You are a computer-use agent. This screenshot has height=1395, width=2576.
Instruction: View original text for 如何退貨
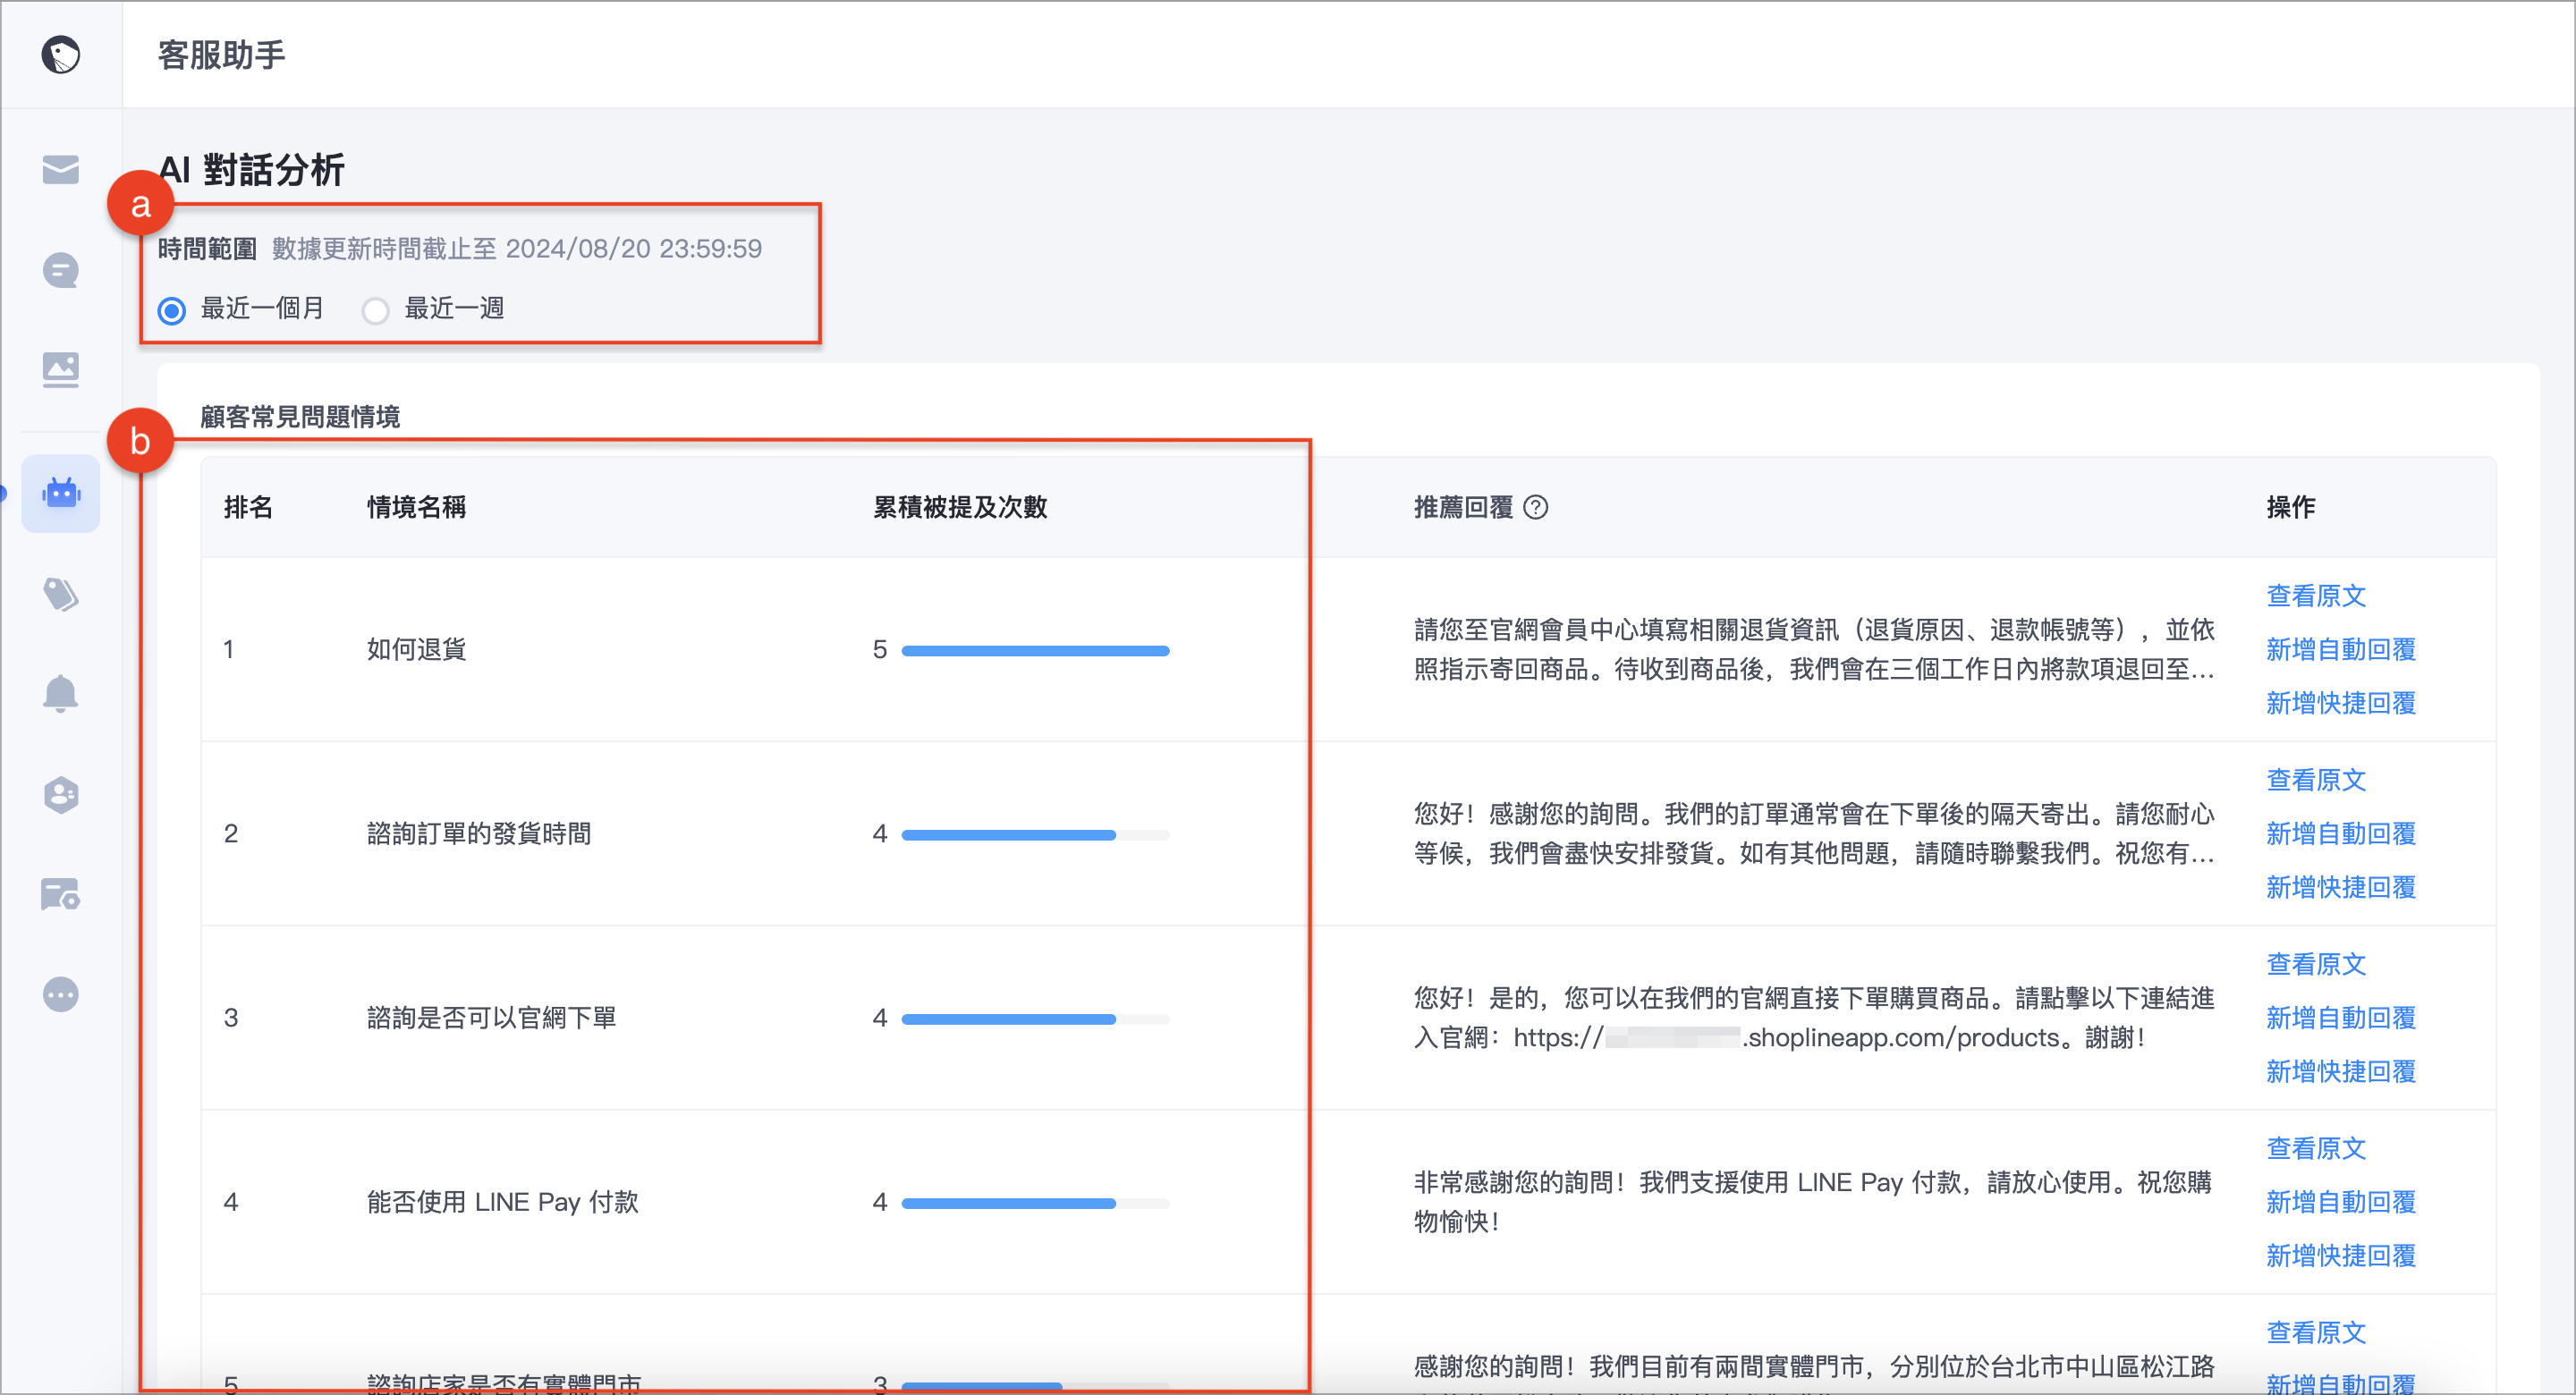pos(2316,596)
